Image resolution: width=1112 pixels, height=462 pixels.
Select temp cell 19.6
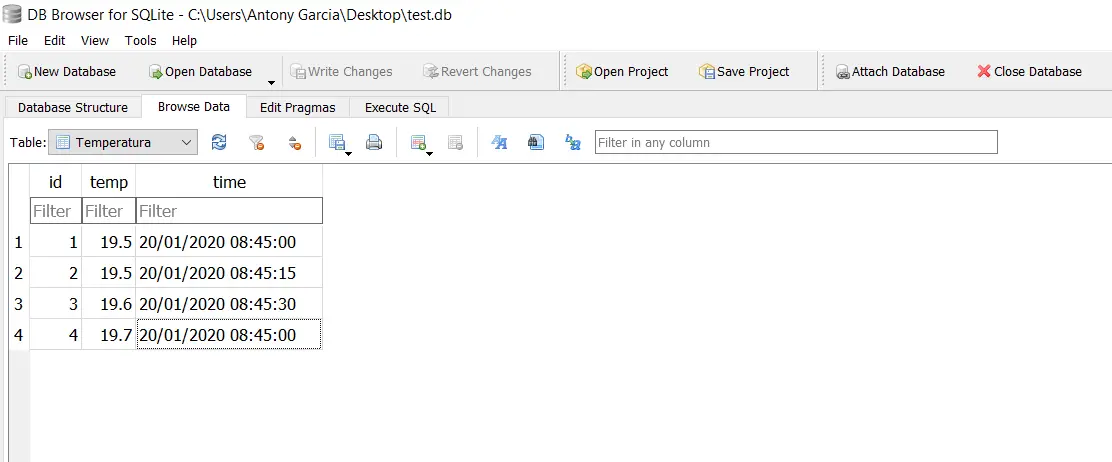point(109,304)
